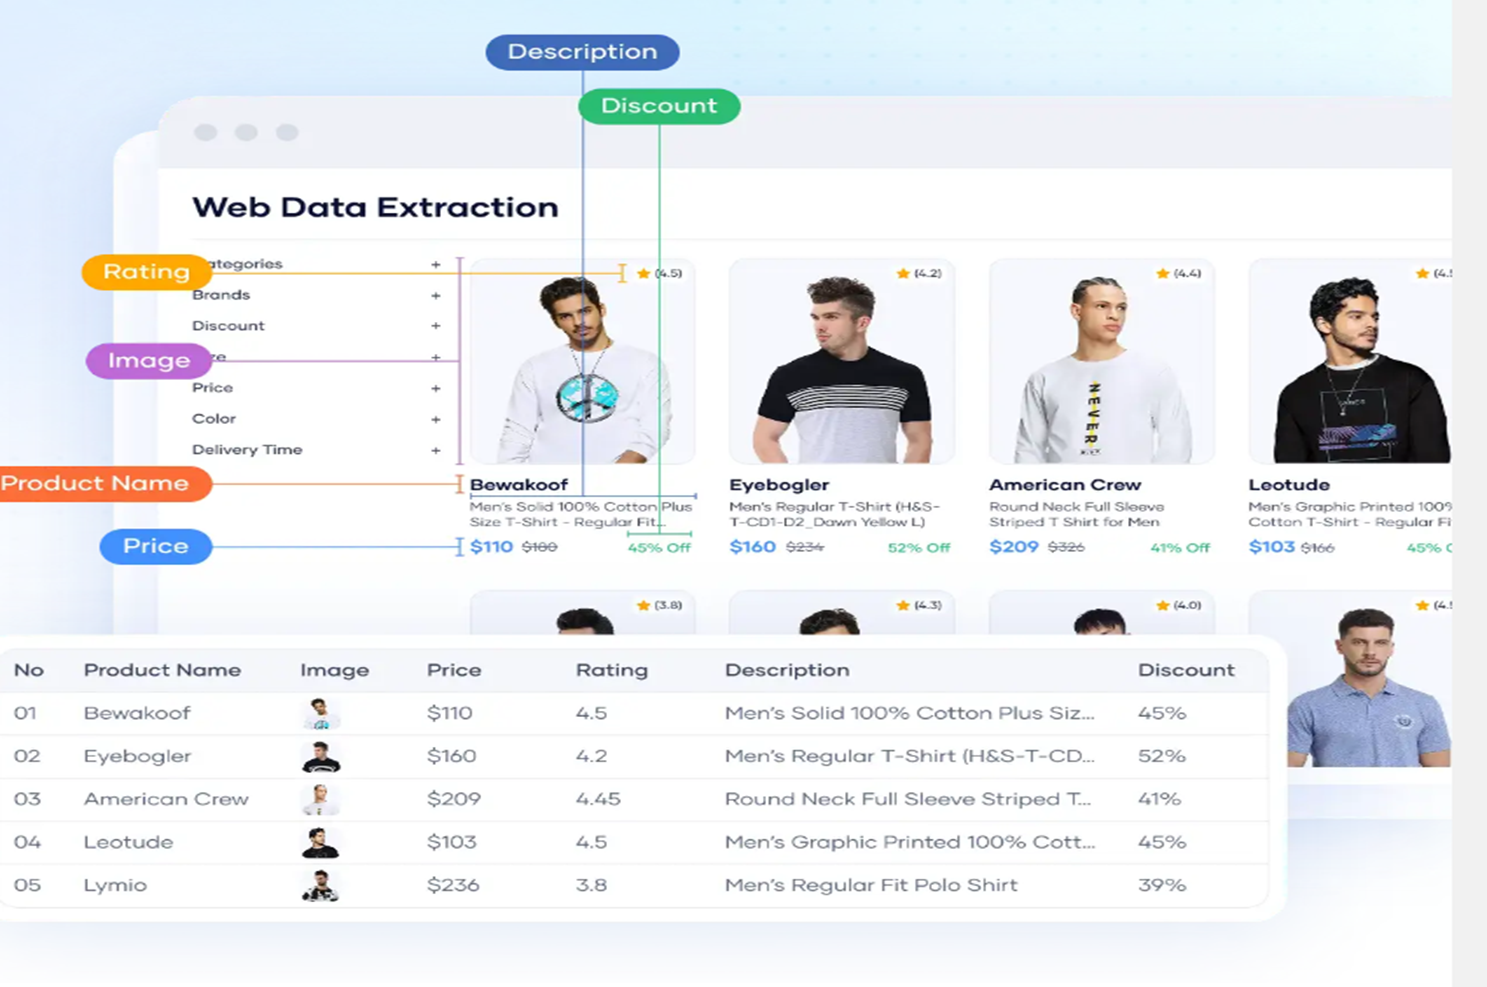Click the star icon beside the 4.0 rating
The height and width of the screenshot is (987, 1487).
coord(1162,605)
